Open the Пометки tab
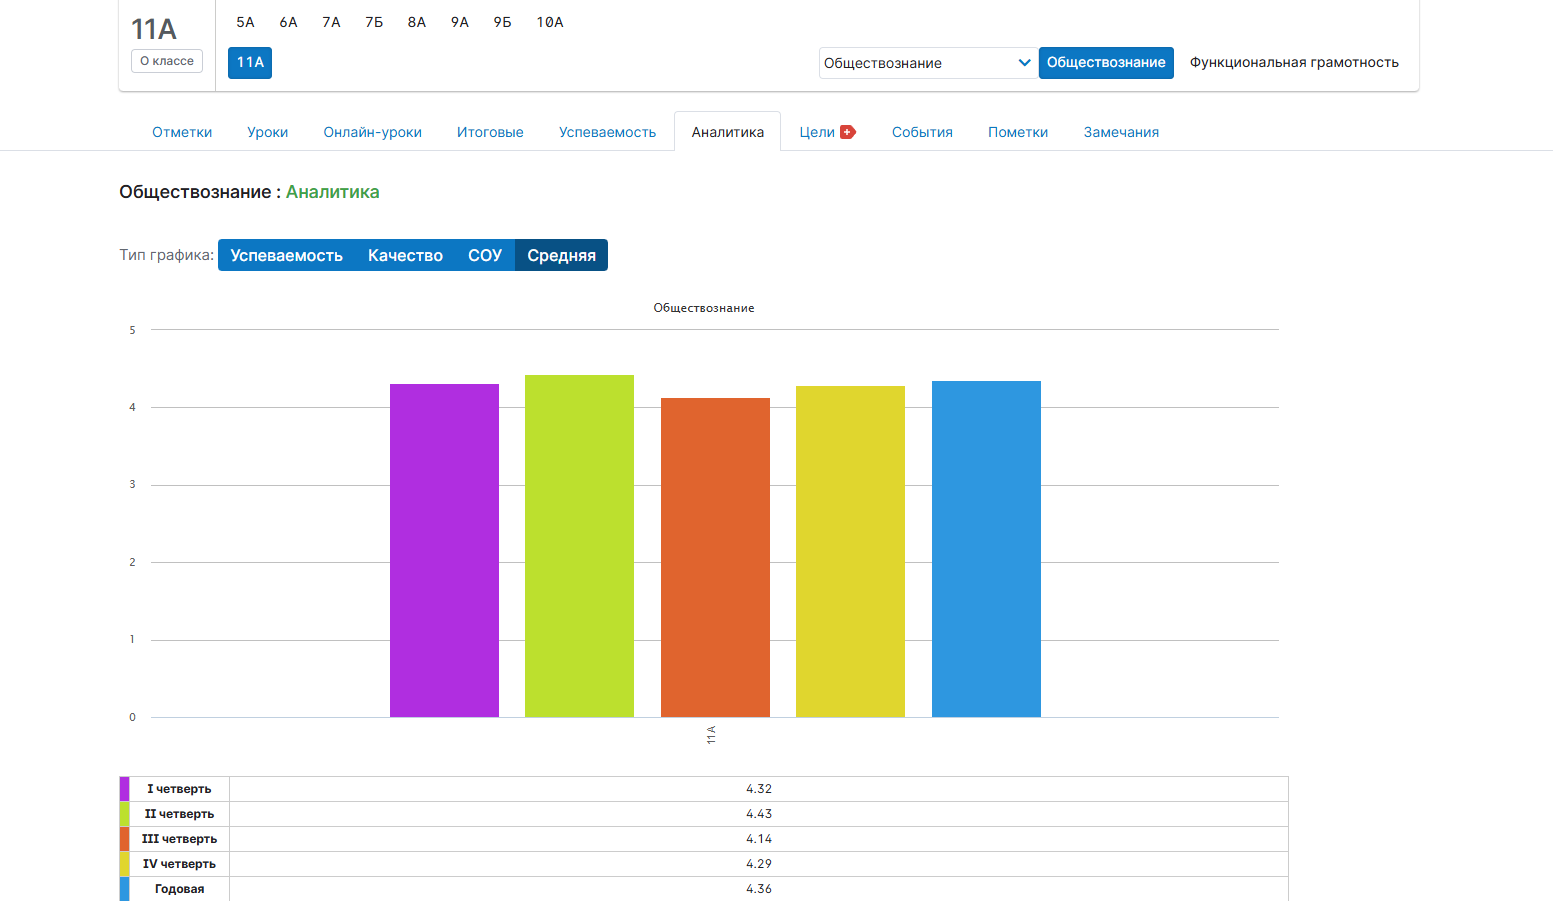The image size is (1553, 901). coord(1018,132)
